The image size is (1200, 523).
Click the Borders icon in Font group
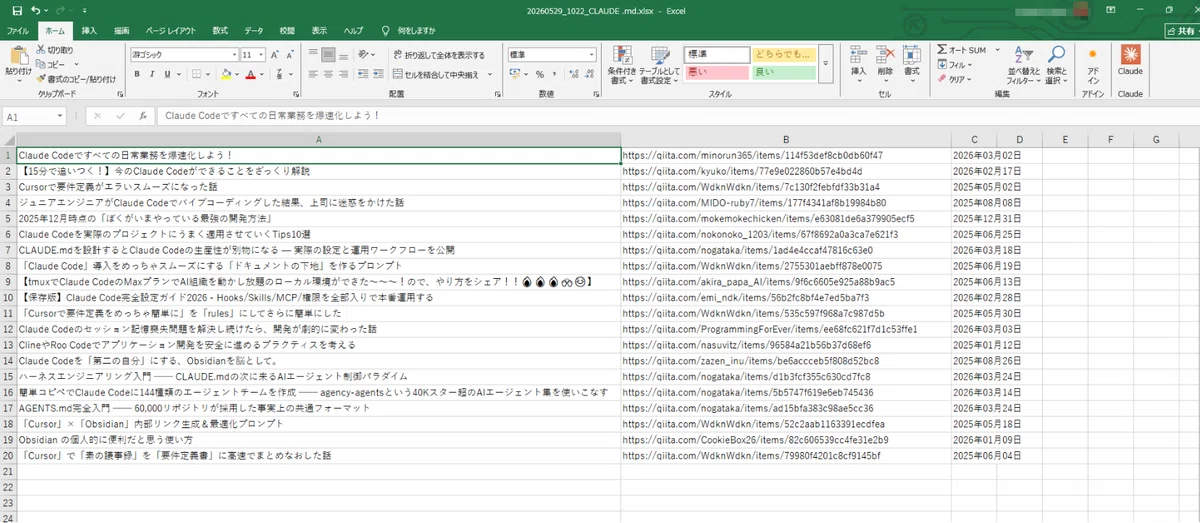pos(196,74)
